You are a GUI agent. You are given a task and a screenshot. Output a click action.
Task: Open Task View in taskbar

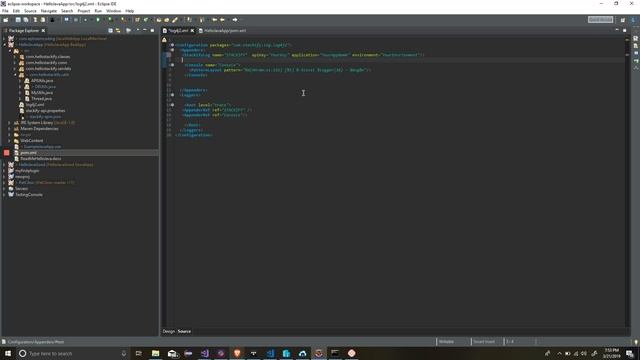139,353
